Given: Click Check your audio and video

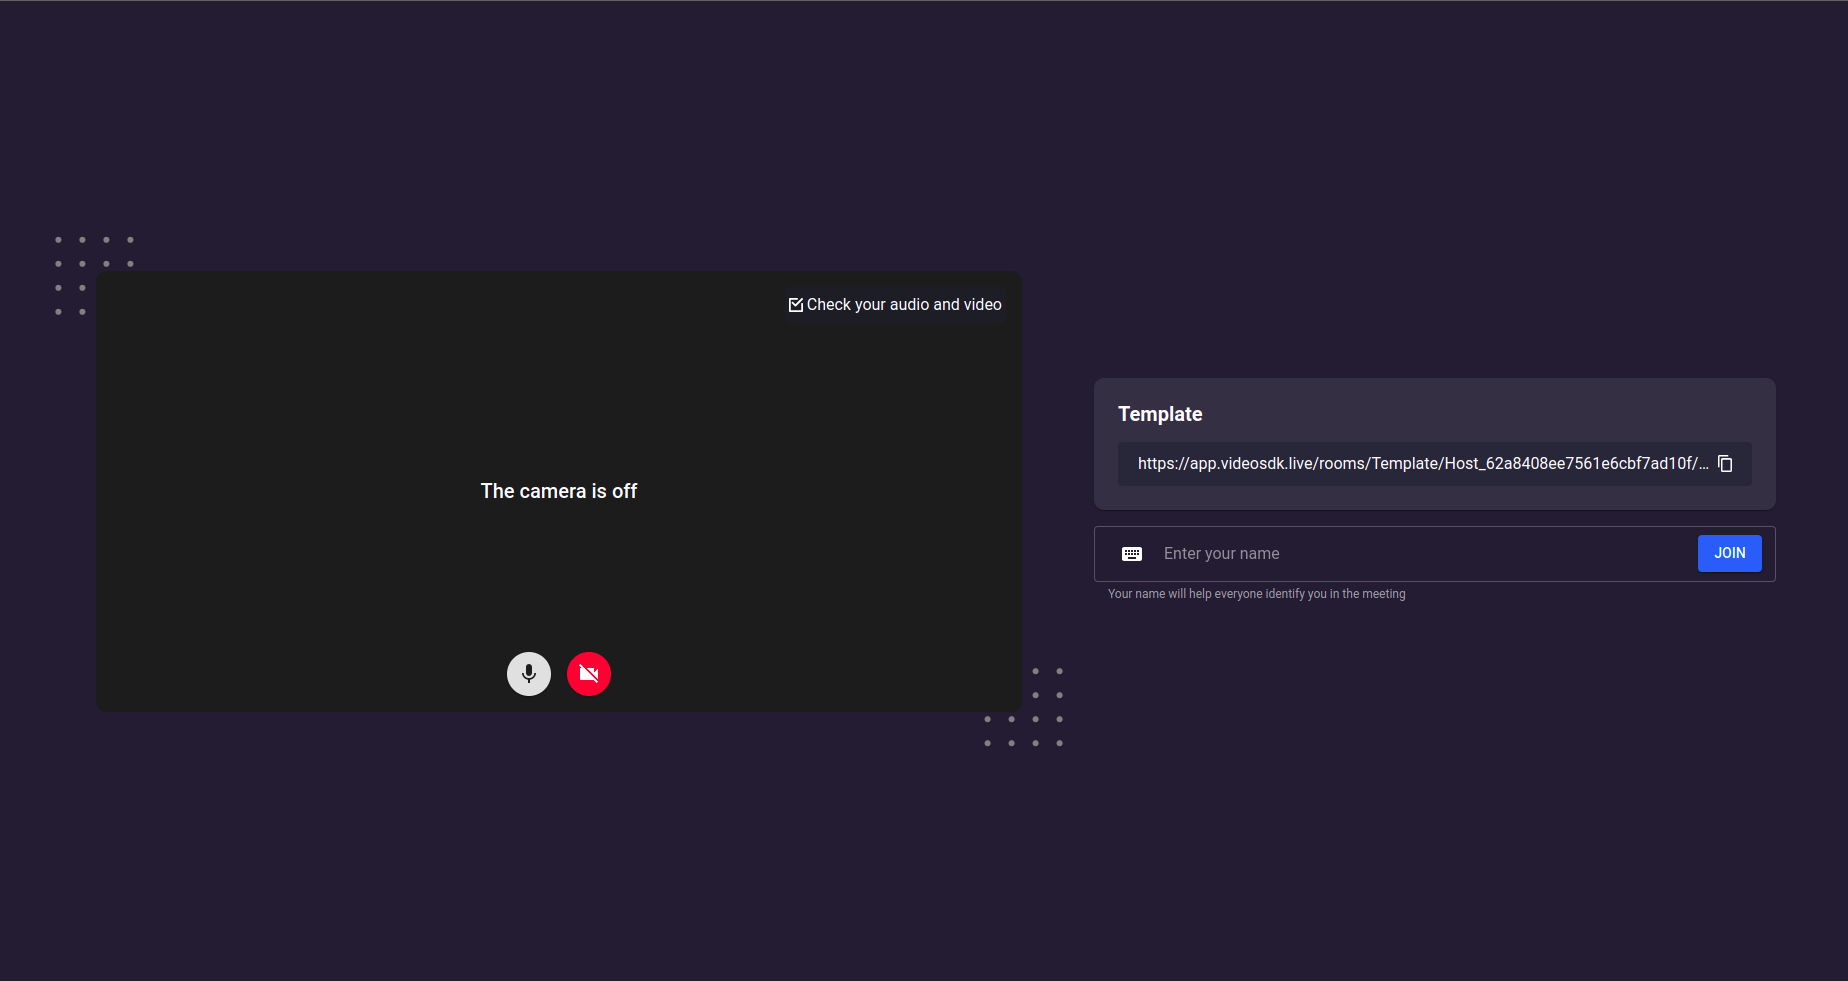Looking at the screenshot, I should [x=895, y=305].
